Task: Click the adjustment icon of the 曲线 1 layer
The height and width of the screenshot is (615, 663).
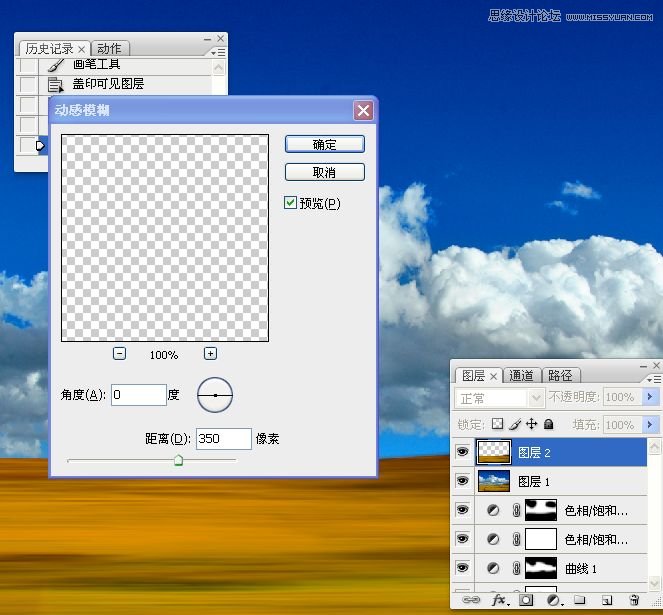Action: tap(493, 568)
